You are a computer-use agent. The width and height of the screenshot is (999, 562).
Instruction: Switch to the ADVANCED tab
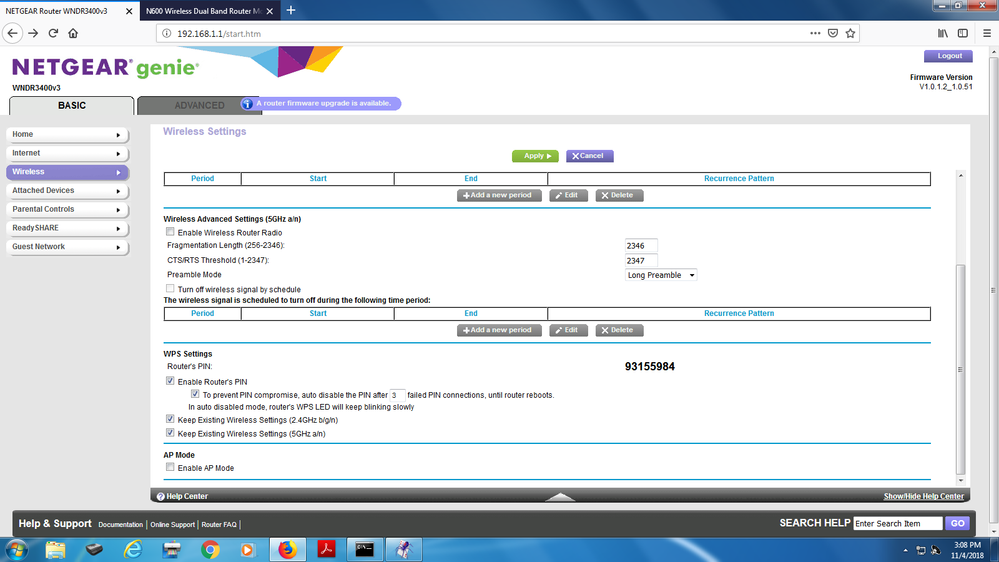click(199, 106)
